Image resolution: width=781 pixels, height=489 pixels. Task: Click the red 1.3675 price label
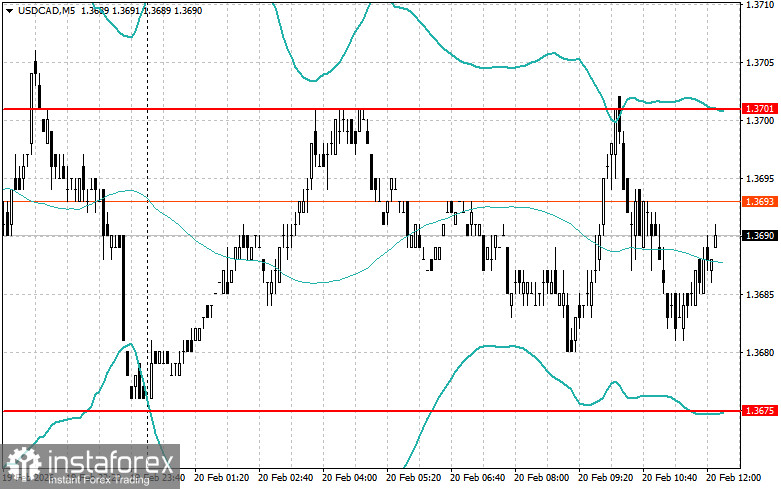pyautogui.click(x=760, y=411)
